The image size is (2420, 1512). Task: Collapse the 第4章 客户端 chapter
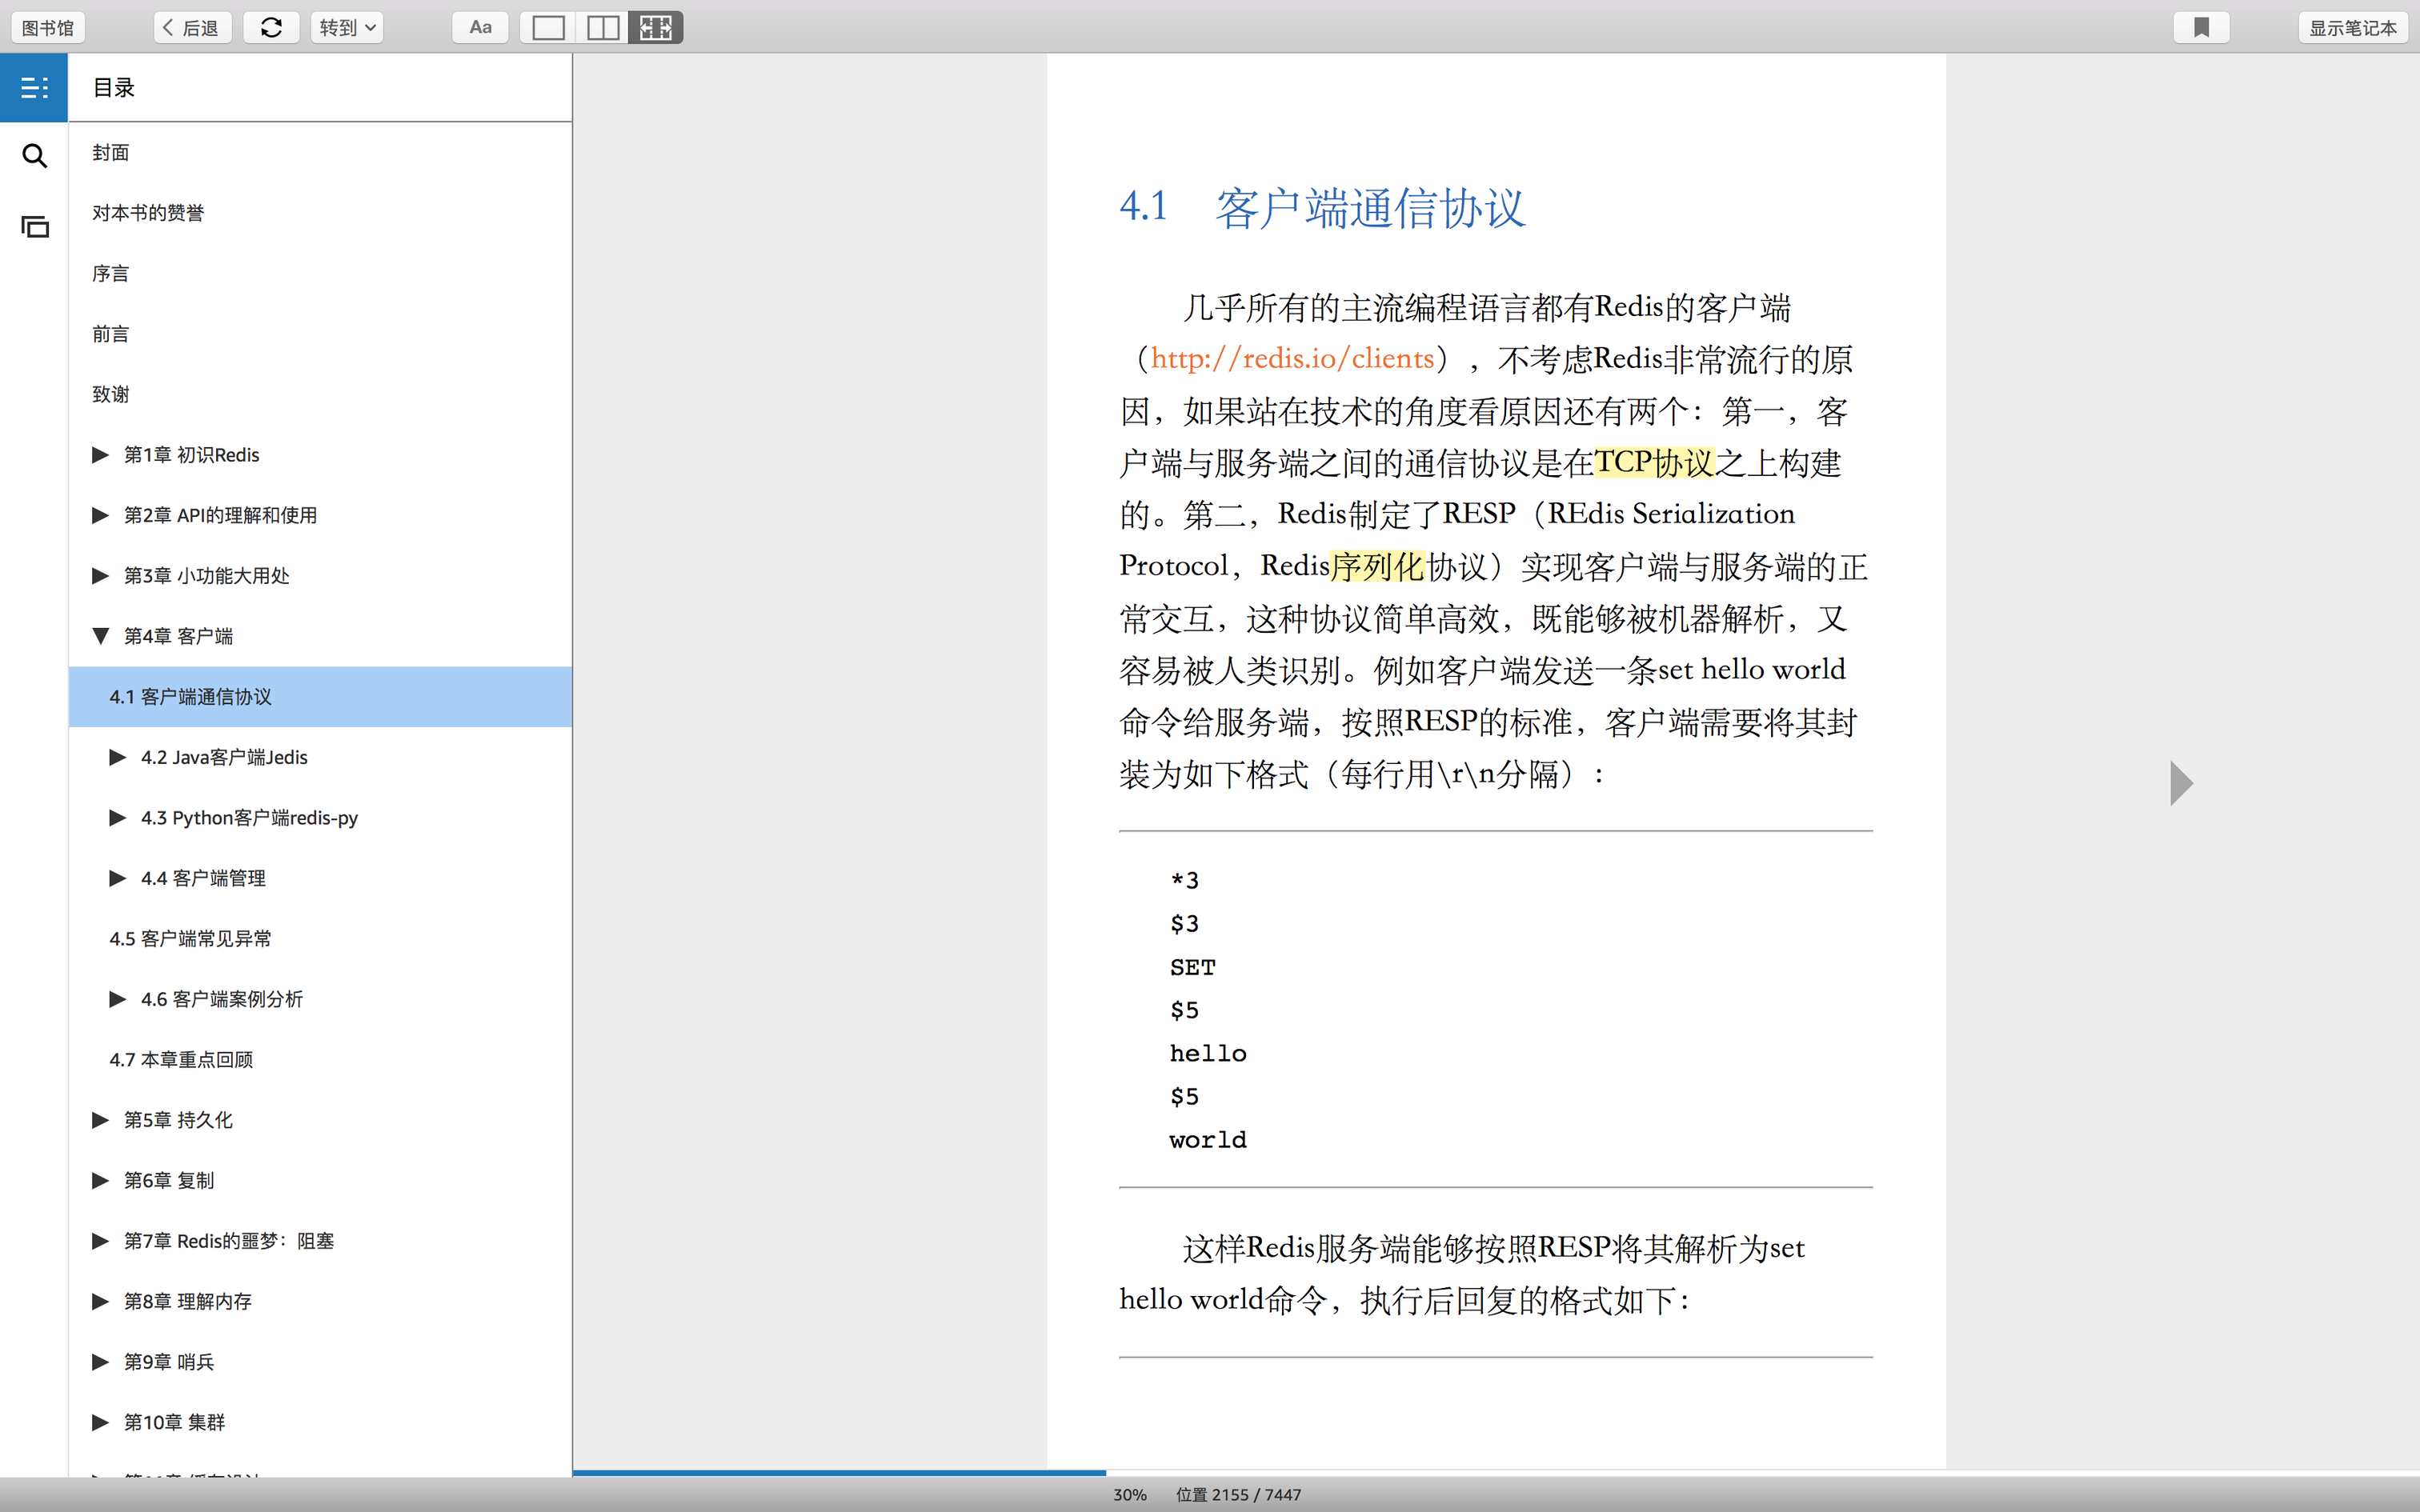[x=100, y=636]
